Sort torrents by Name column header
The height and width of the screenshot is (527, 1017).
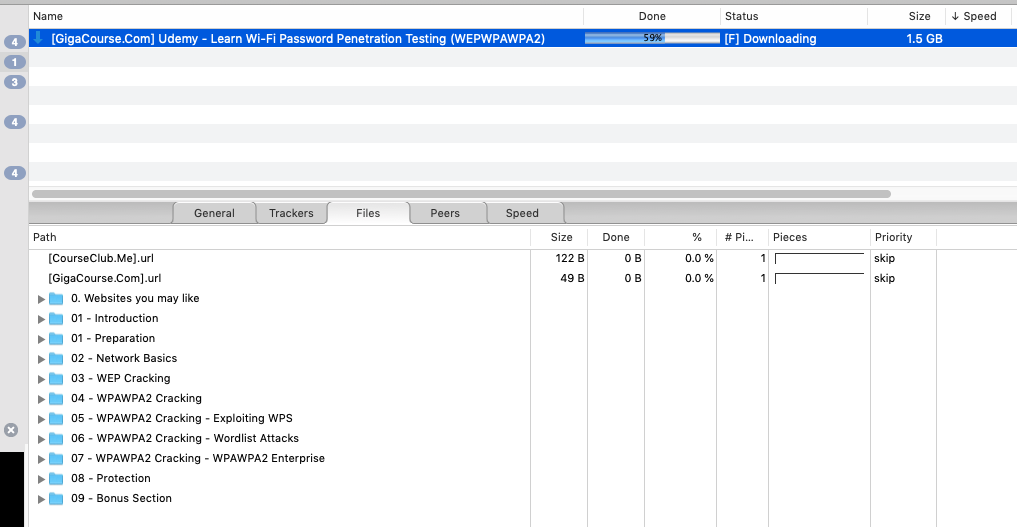tap(306, 16)
